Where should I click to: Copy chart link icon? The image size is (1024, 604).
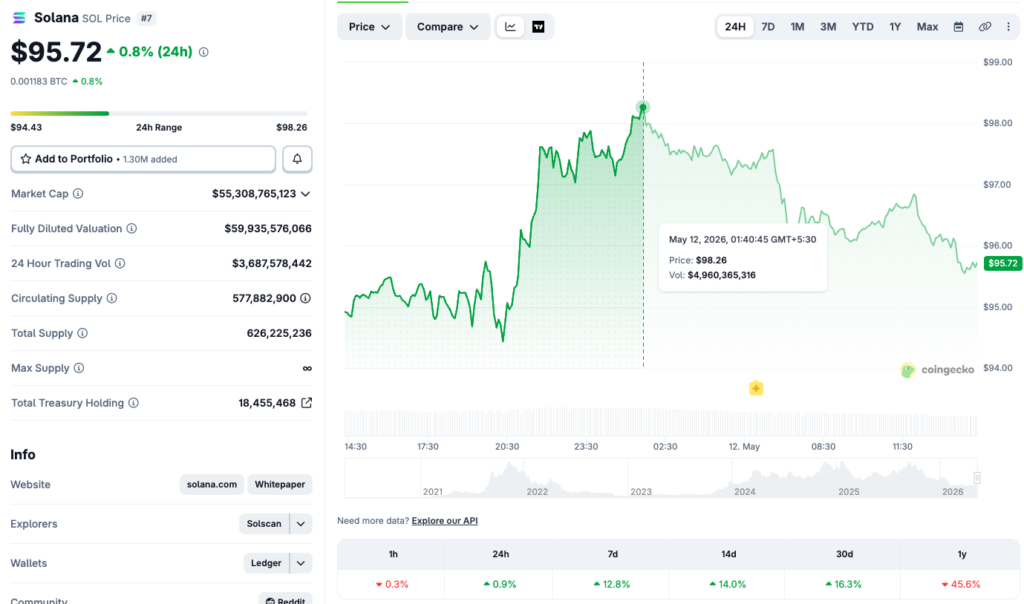pos(984,27)
